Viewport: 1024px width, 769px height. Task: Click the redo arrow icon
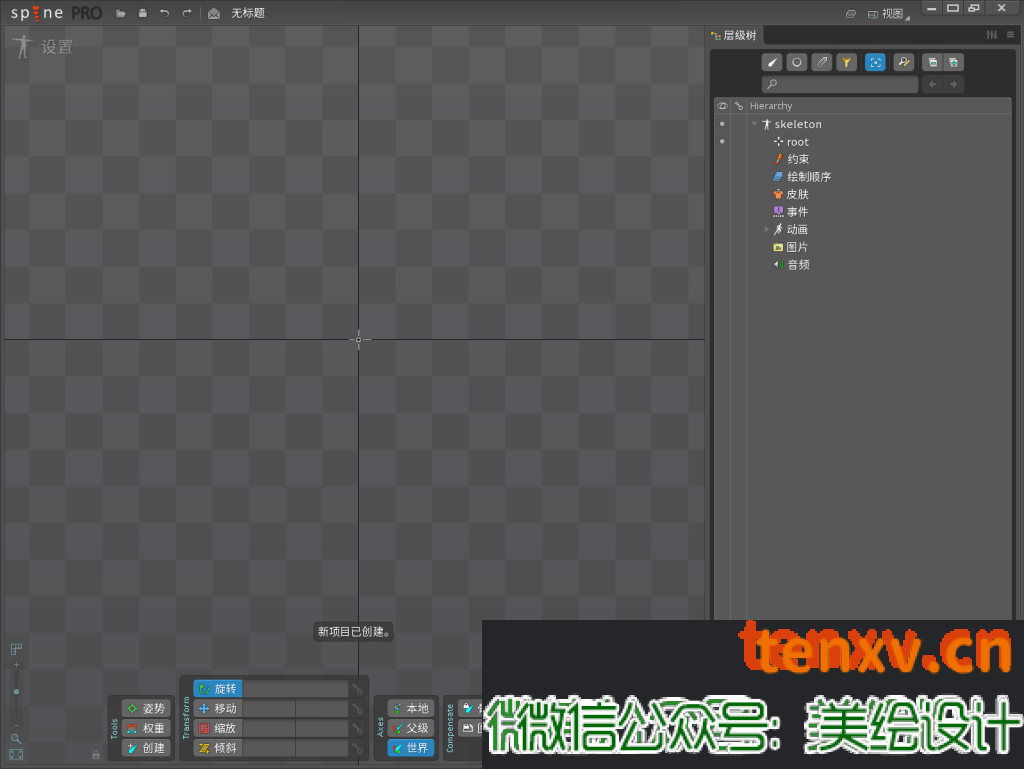click(x=186, y=13)
